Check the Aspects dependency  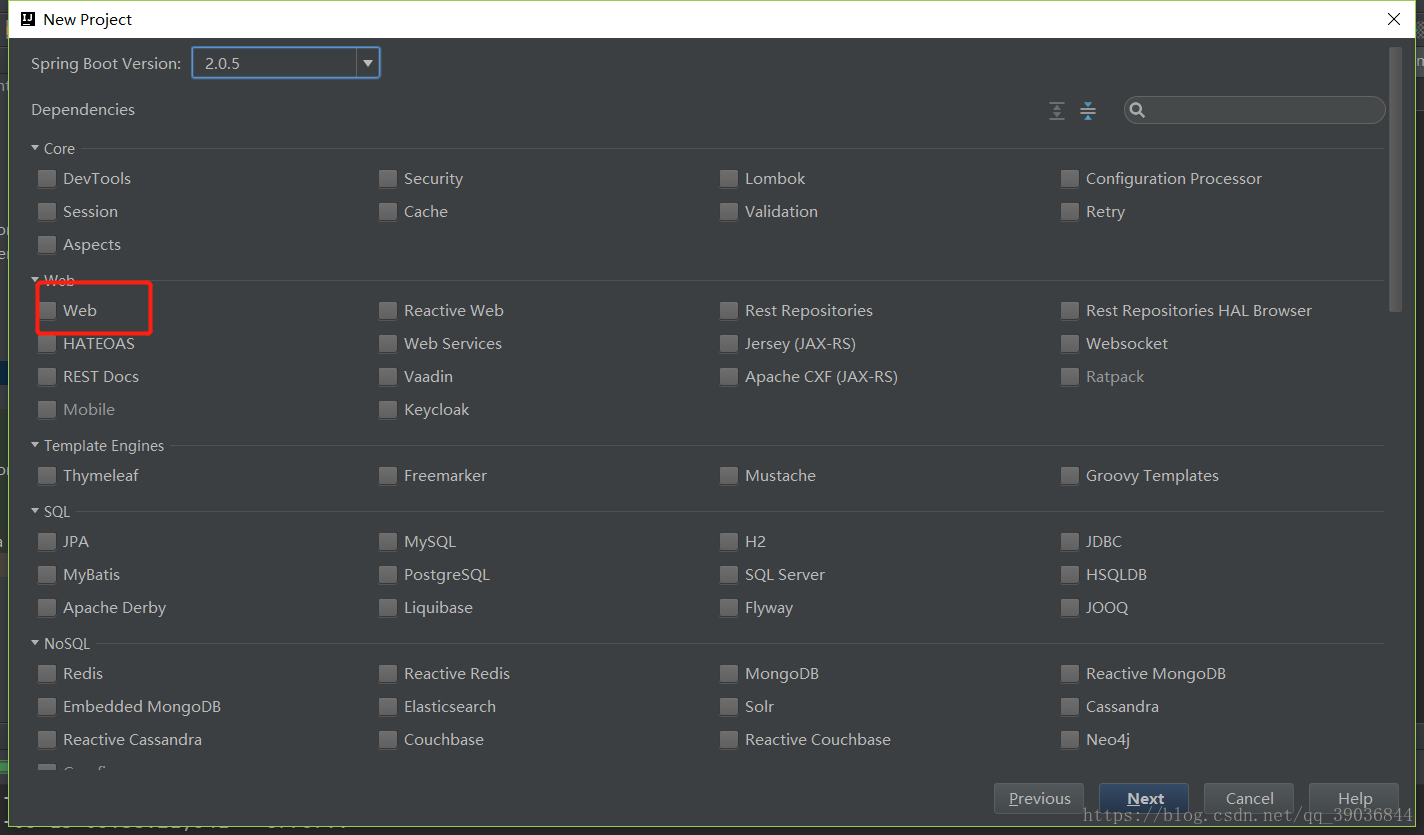click(47, 245)
